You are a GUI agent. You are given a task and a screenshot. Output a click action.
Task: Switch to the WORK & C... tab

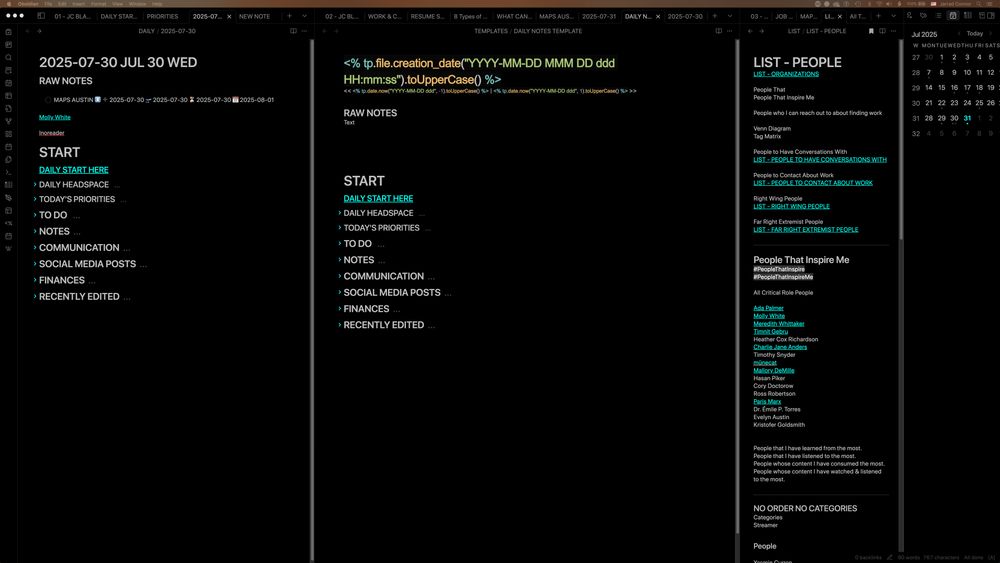384,17
